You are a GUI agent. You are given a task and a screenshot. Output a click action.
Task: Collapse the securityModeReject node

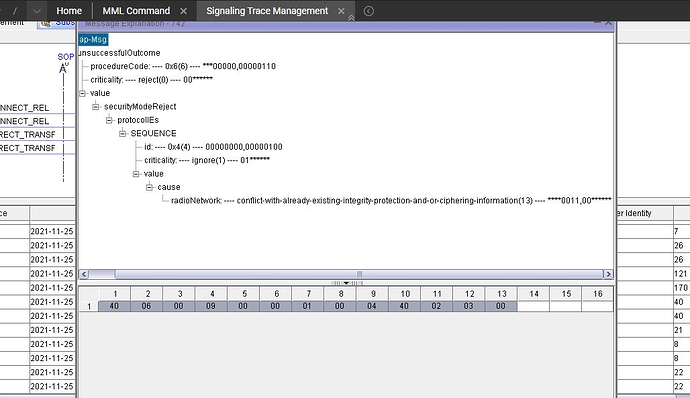pos(95,107)
